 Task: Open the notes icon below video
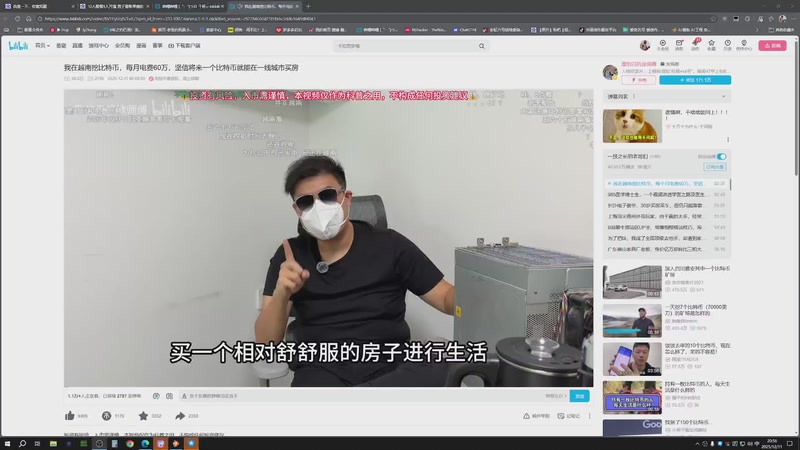tap(561, 416)
